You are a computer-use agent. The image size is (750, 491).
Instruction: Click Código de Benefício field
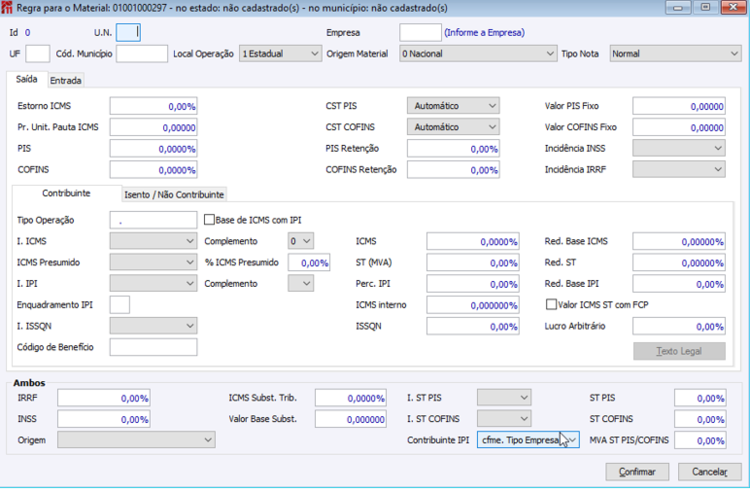(x=153, y=347)
